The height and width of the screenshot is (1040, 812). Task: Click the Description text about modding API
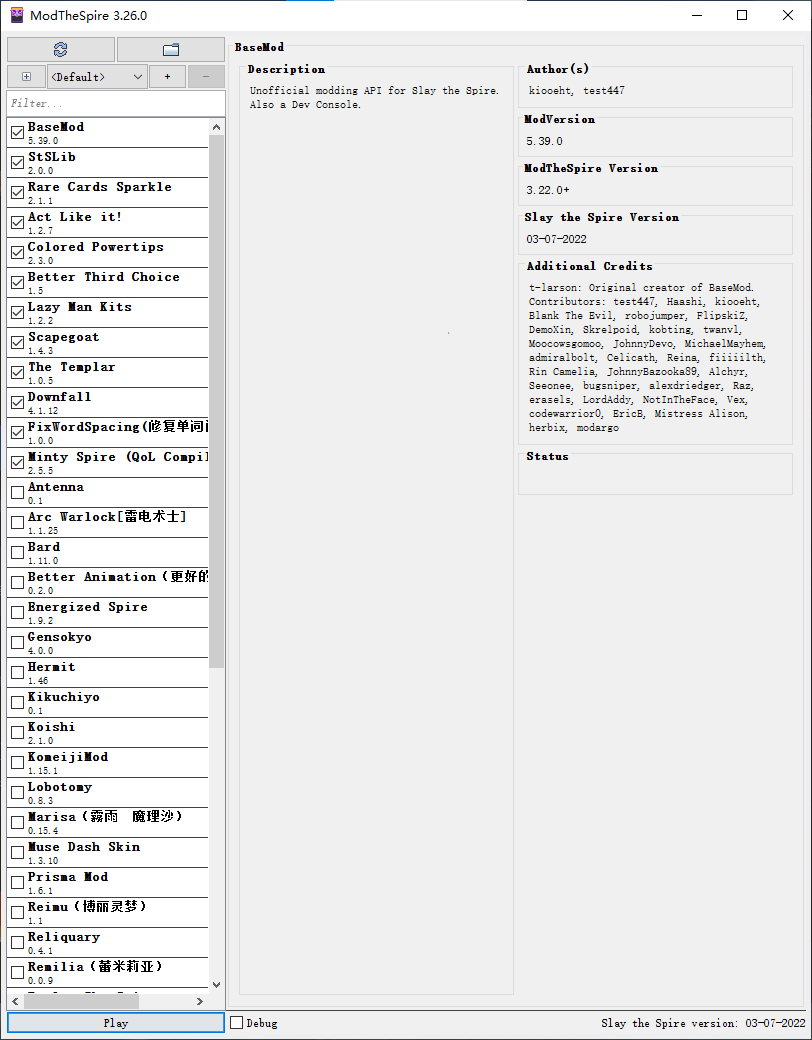(375, 98)
